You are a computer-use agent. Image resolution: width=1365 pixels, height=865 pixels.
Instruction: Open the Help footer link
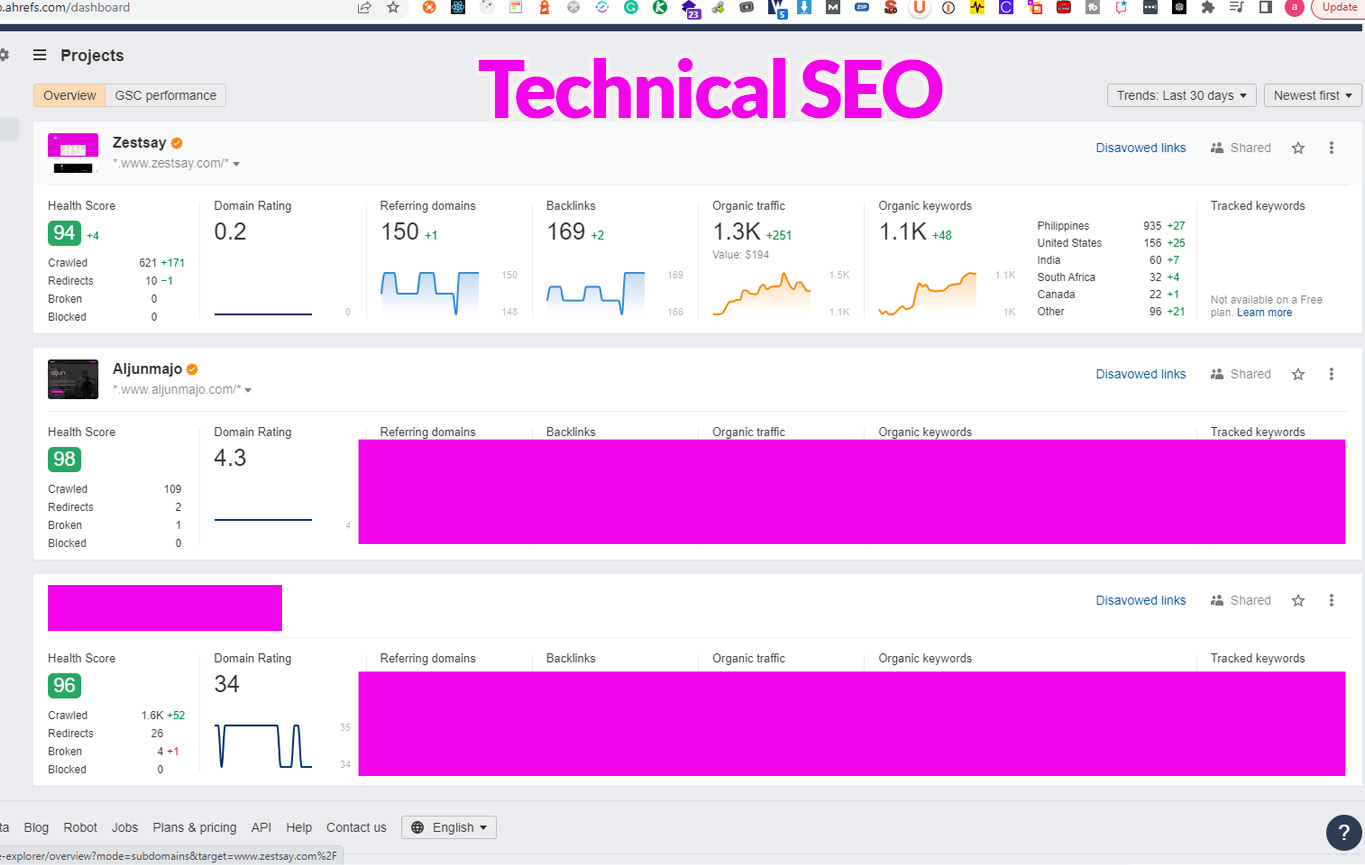[299, 828]
